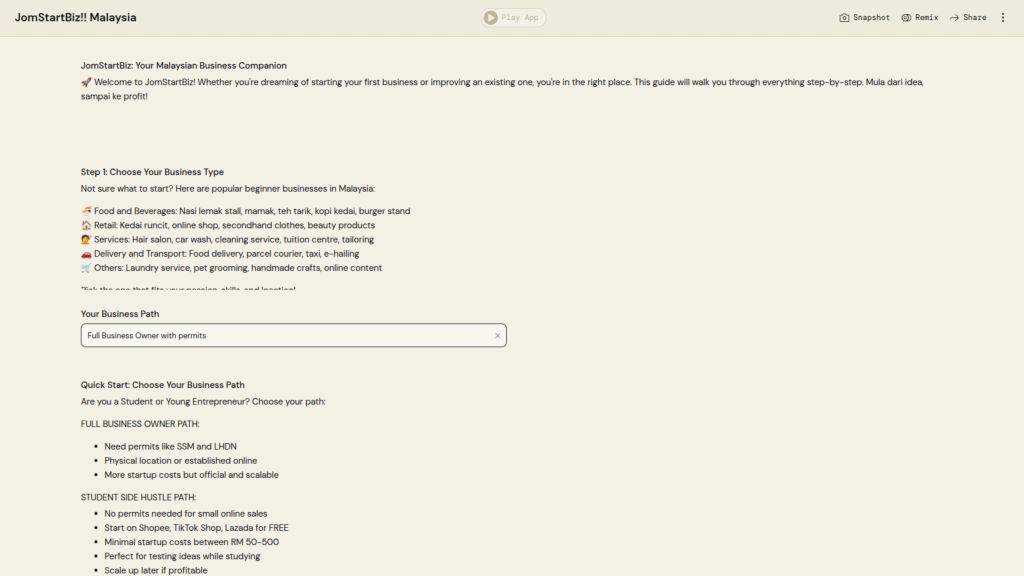The image size is (1024, 576).
Task: Click the rocket emoji in welcome text
Action: pos(86,82)
